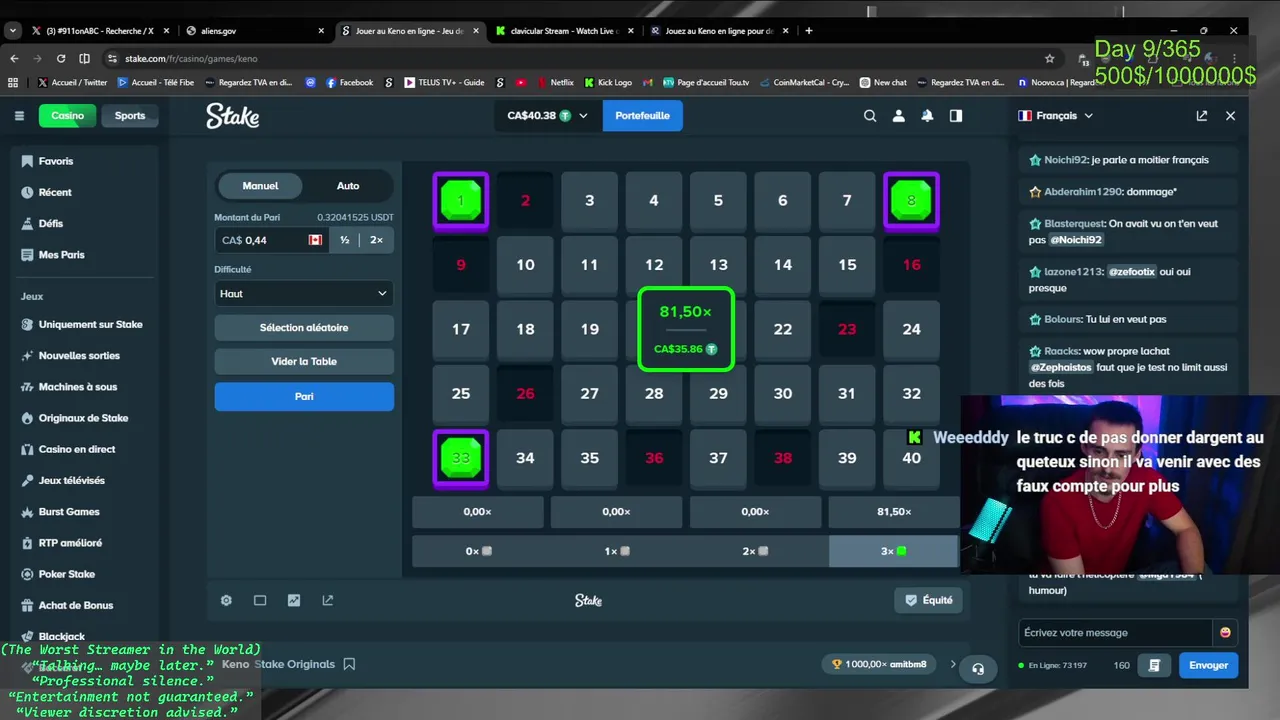Go back in the browser

click(14, 59)
